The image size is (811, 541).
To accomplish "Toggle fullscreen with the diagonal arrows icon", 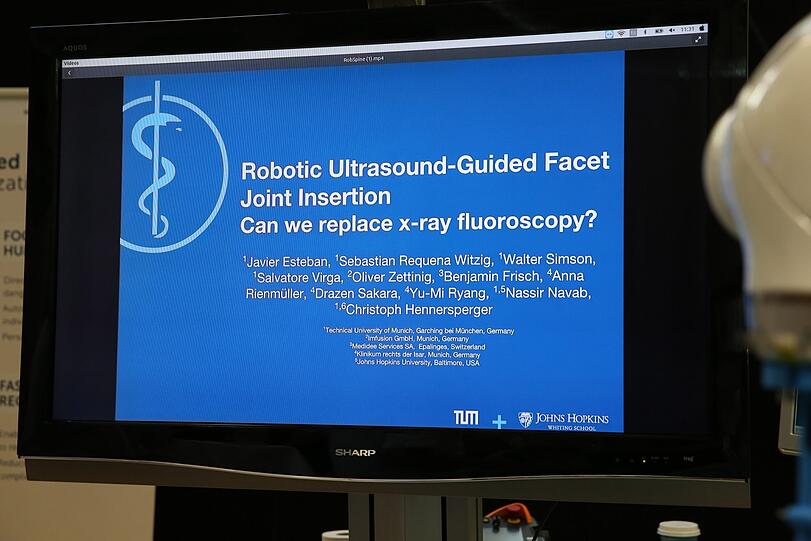I will pos(698,39).
